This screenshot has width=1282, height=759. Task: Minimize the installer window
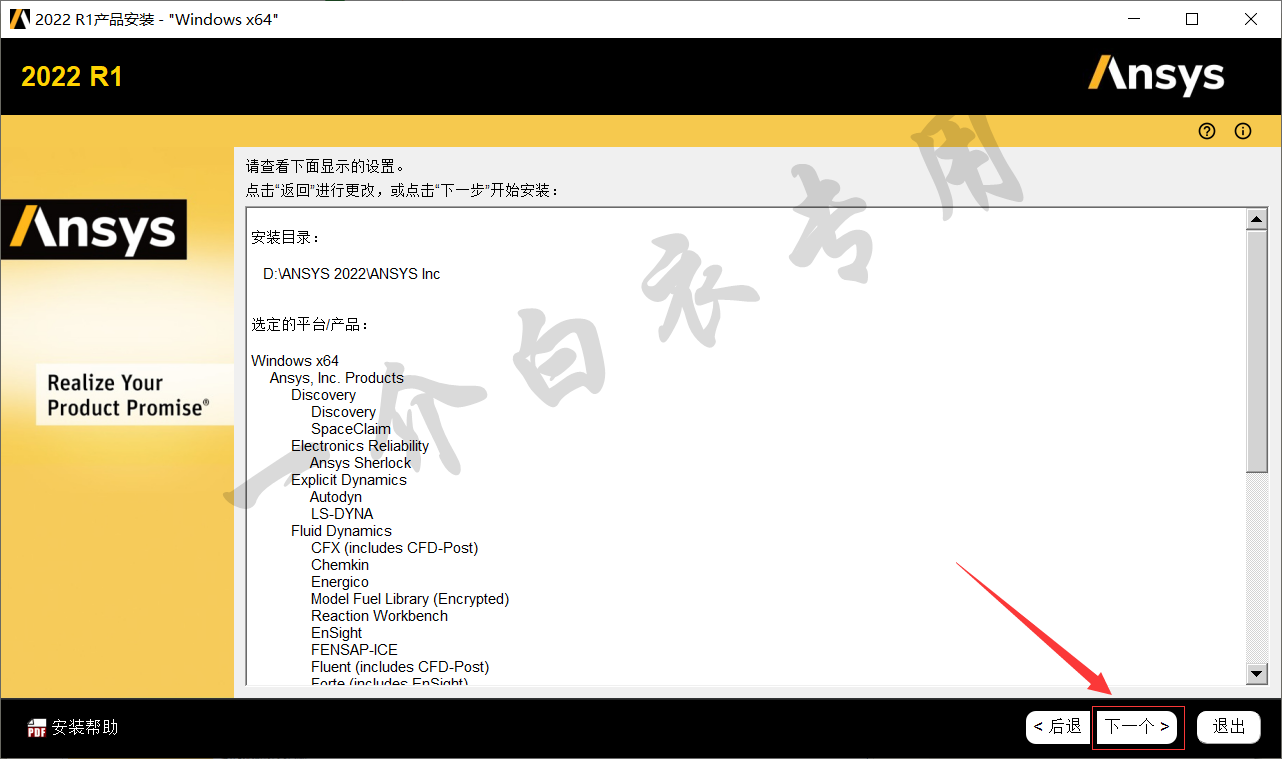[1134, 19]
